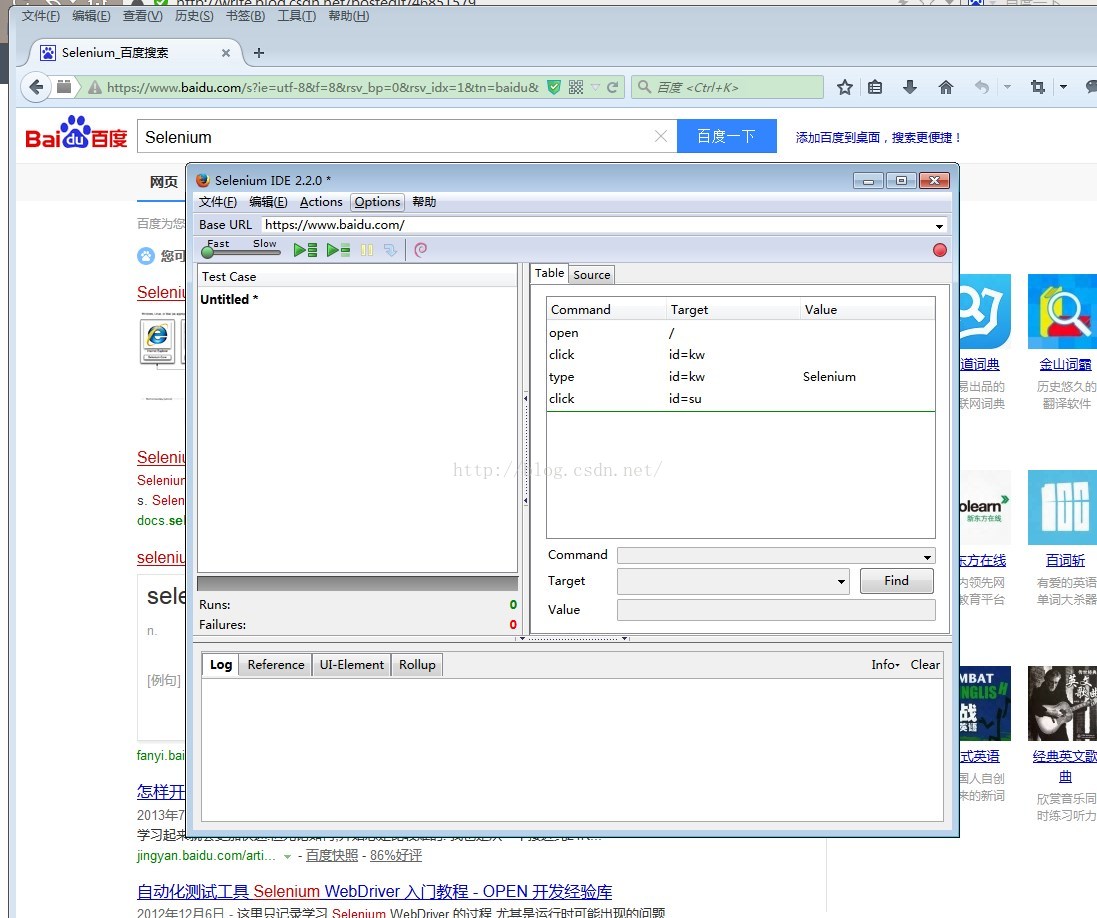Bookmark page with star icon
Screen dimensions: 1097x918
844,87
